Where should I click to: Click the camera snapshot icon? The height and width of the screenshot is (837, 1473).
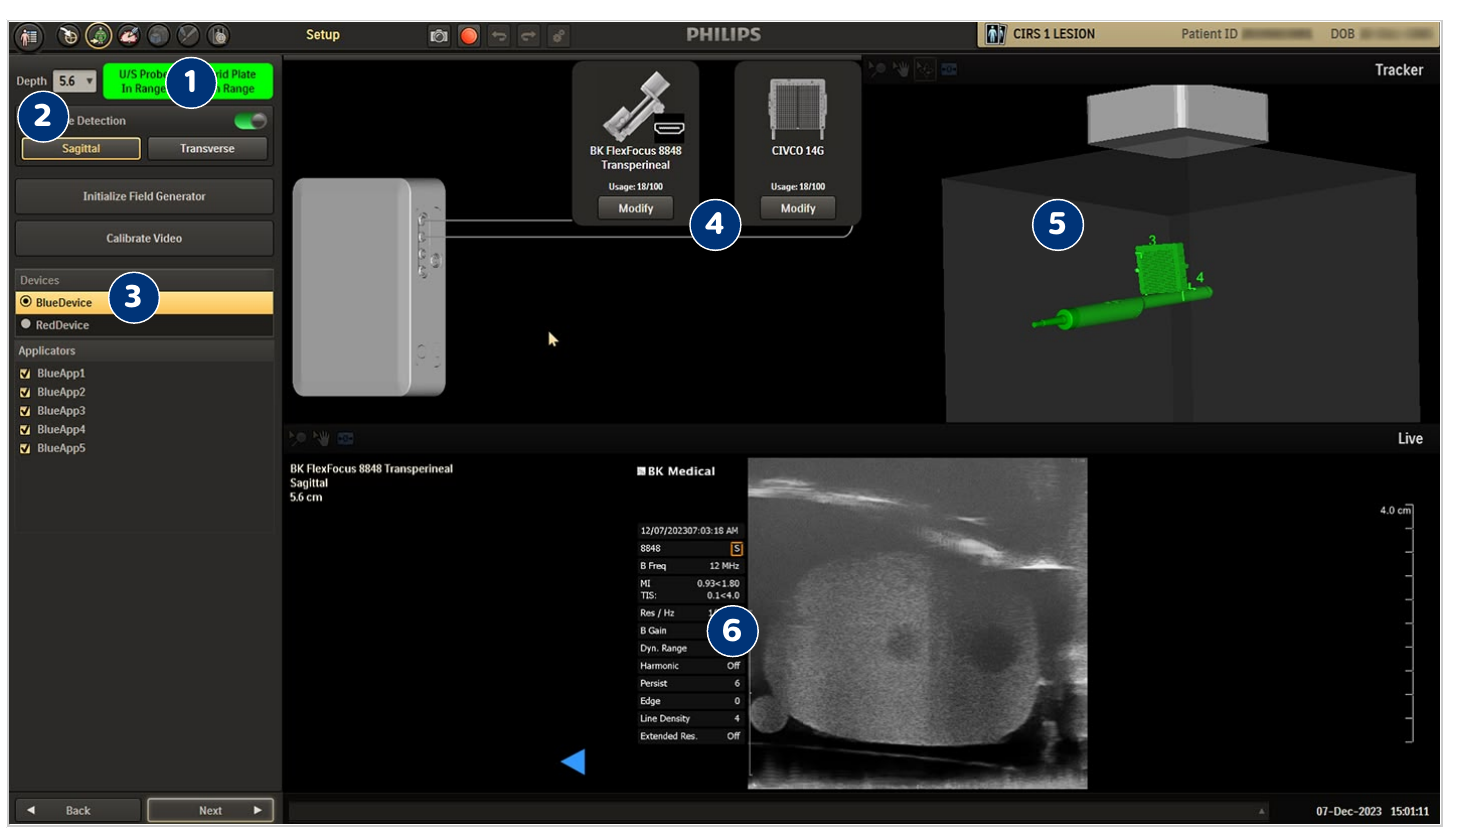click(x=439, y=36)
